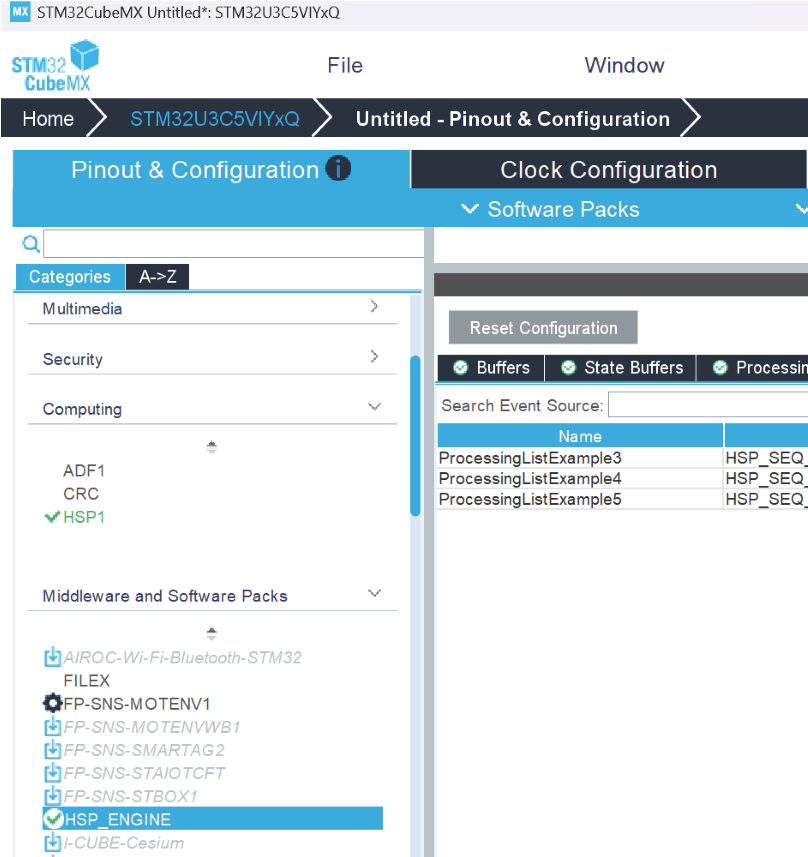This screenshot has width=808, height=857.
Task: Click the Name column header
Action: [580, 436]
